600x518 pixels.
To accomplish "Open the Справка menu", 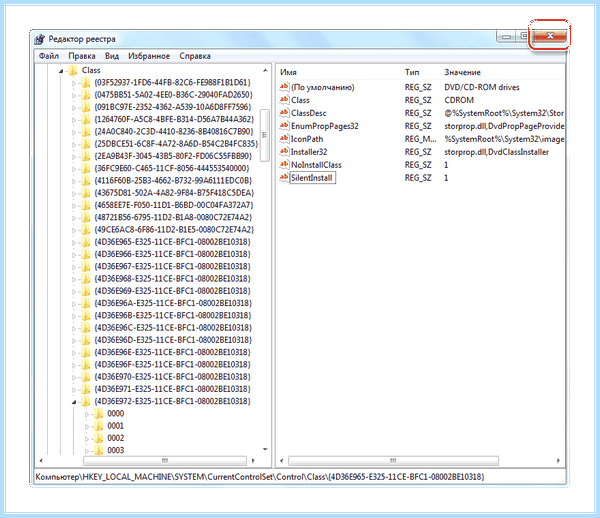I will pyautogui.click(x=195, y=56).
